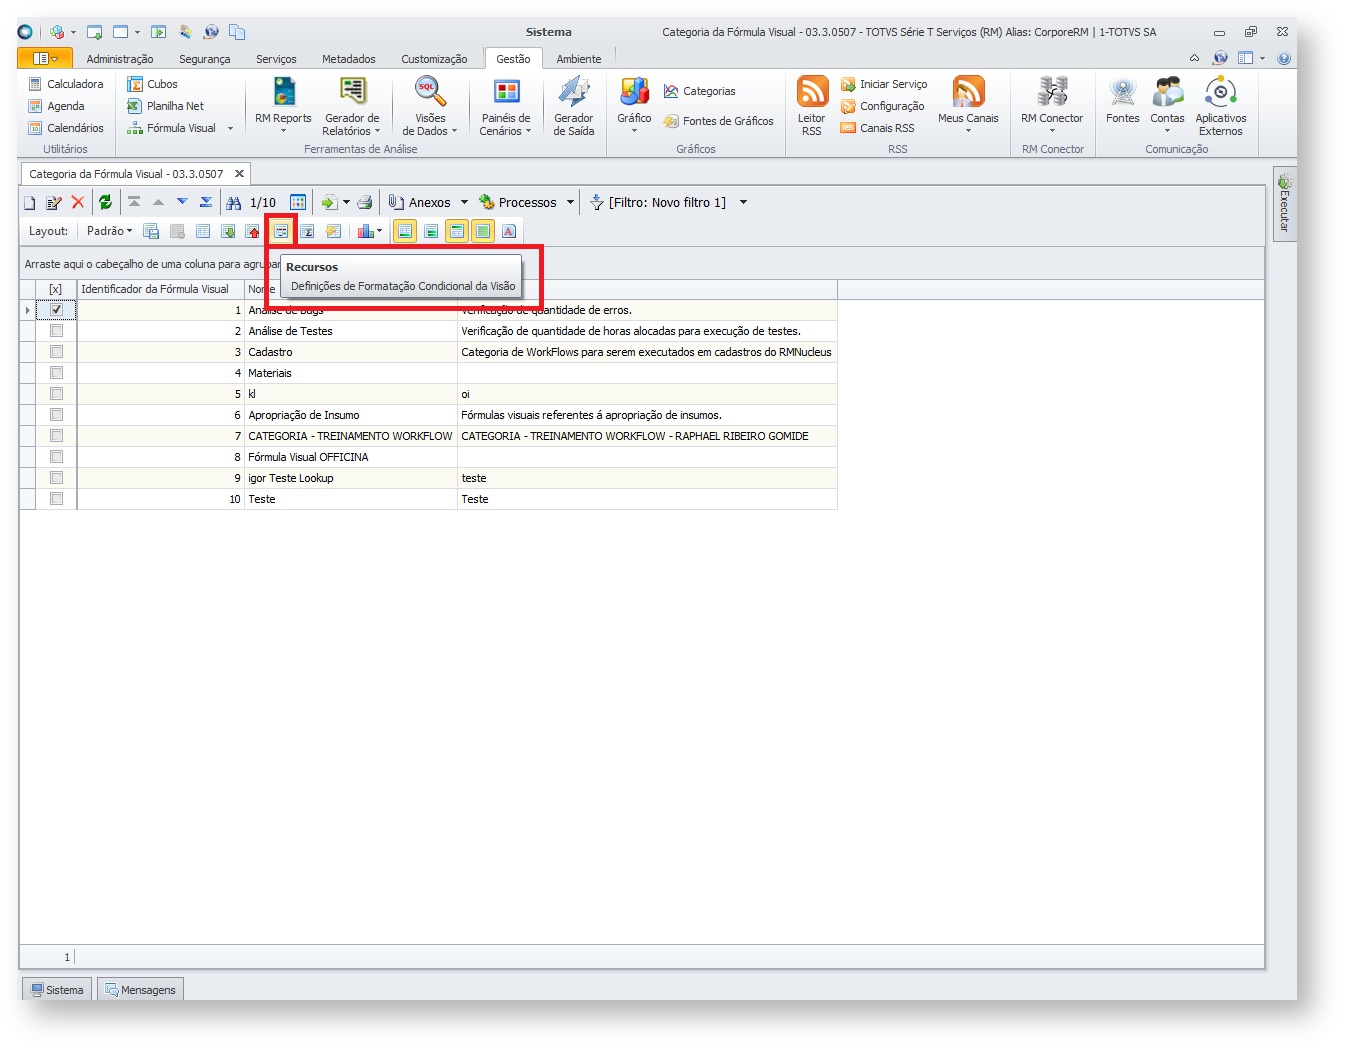This screenshot has height=1048, width=1345.
Task: Delete the record with the red X icon
Action: pos(78,203)
